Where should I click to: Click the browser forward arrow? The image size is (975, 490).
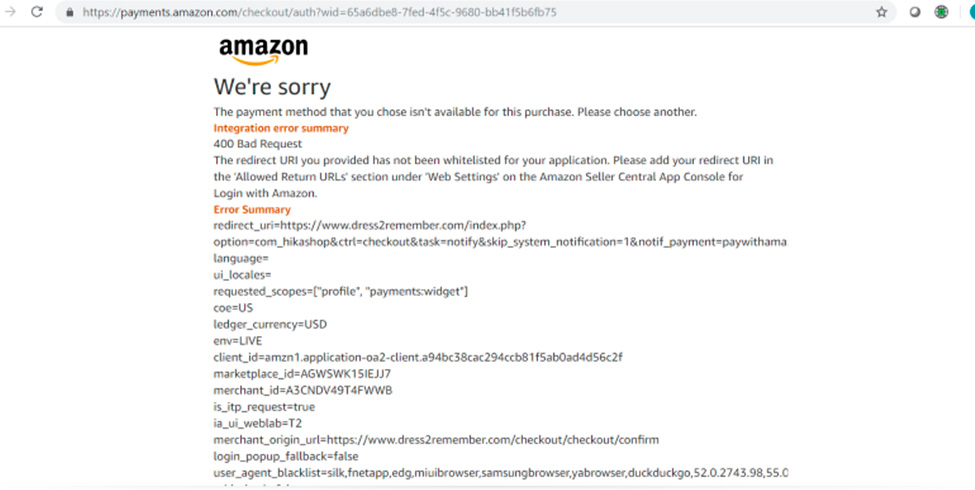(12, 12)
